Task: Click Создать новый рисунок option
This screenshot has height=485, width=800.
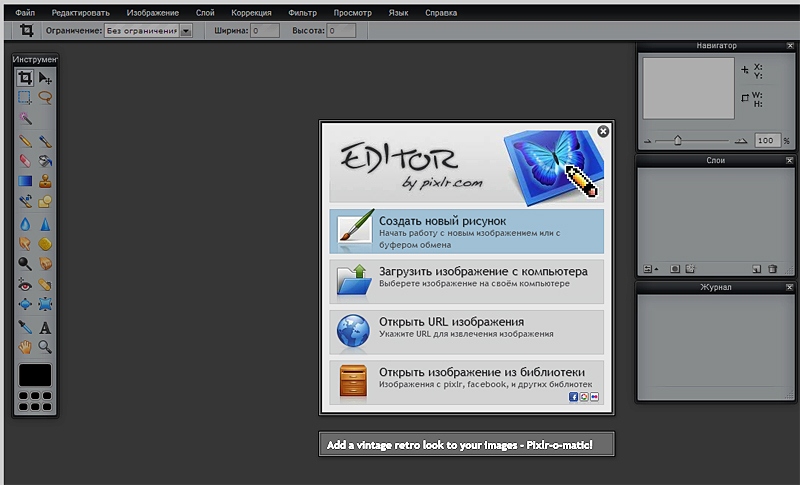Action: point(466,232)
